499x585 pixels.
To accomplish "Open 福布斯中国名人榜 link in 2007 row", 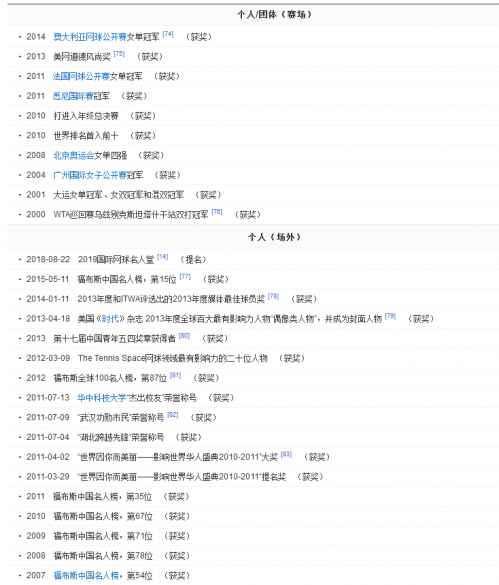I will [x=86, y=576].
